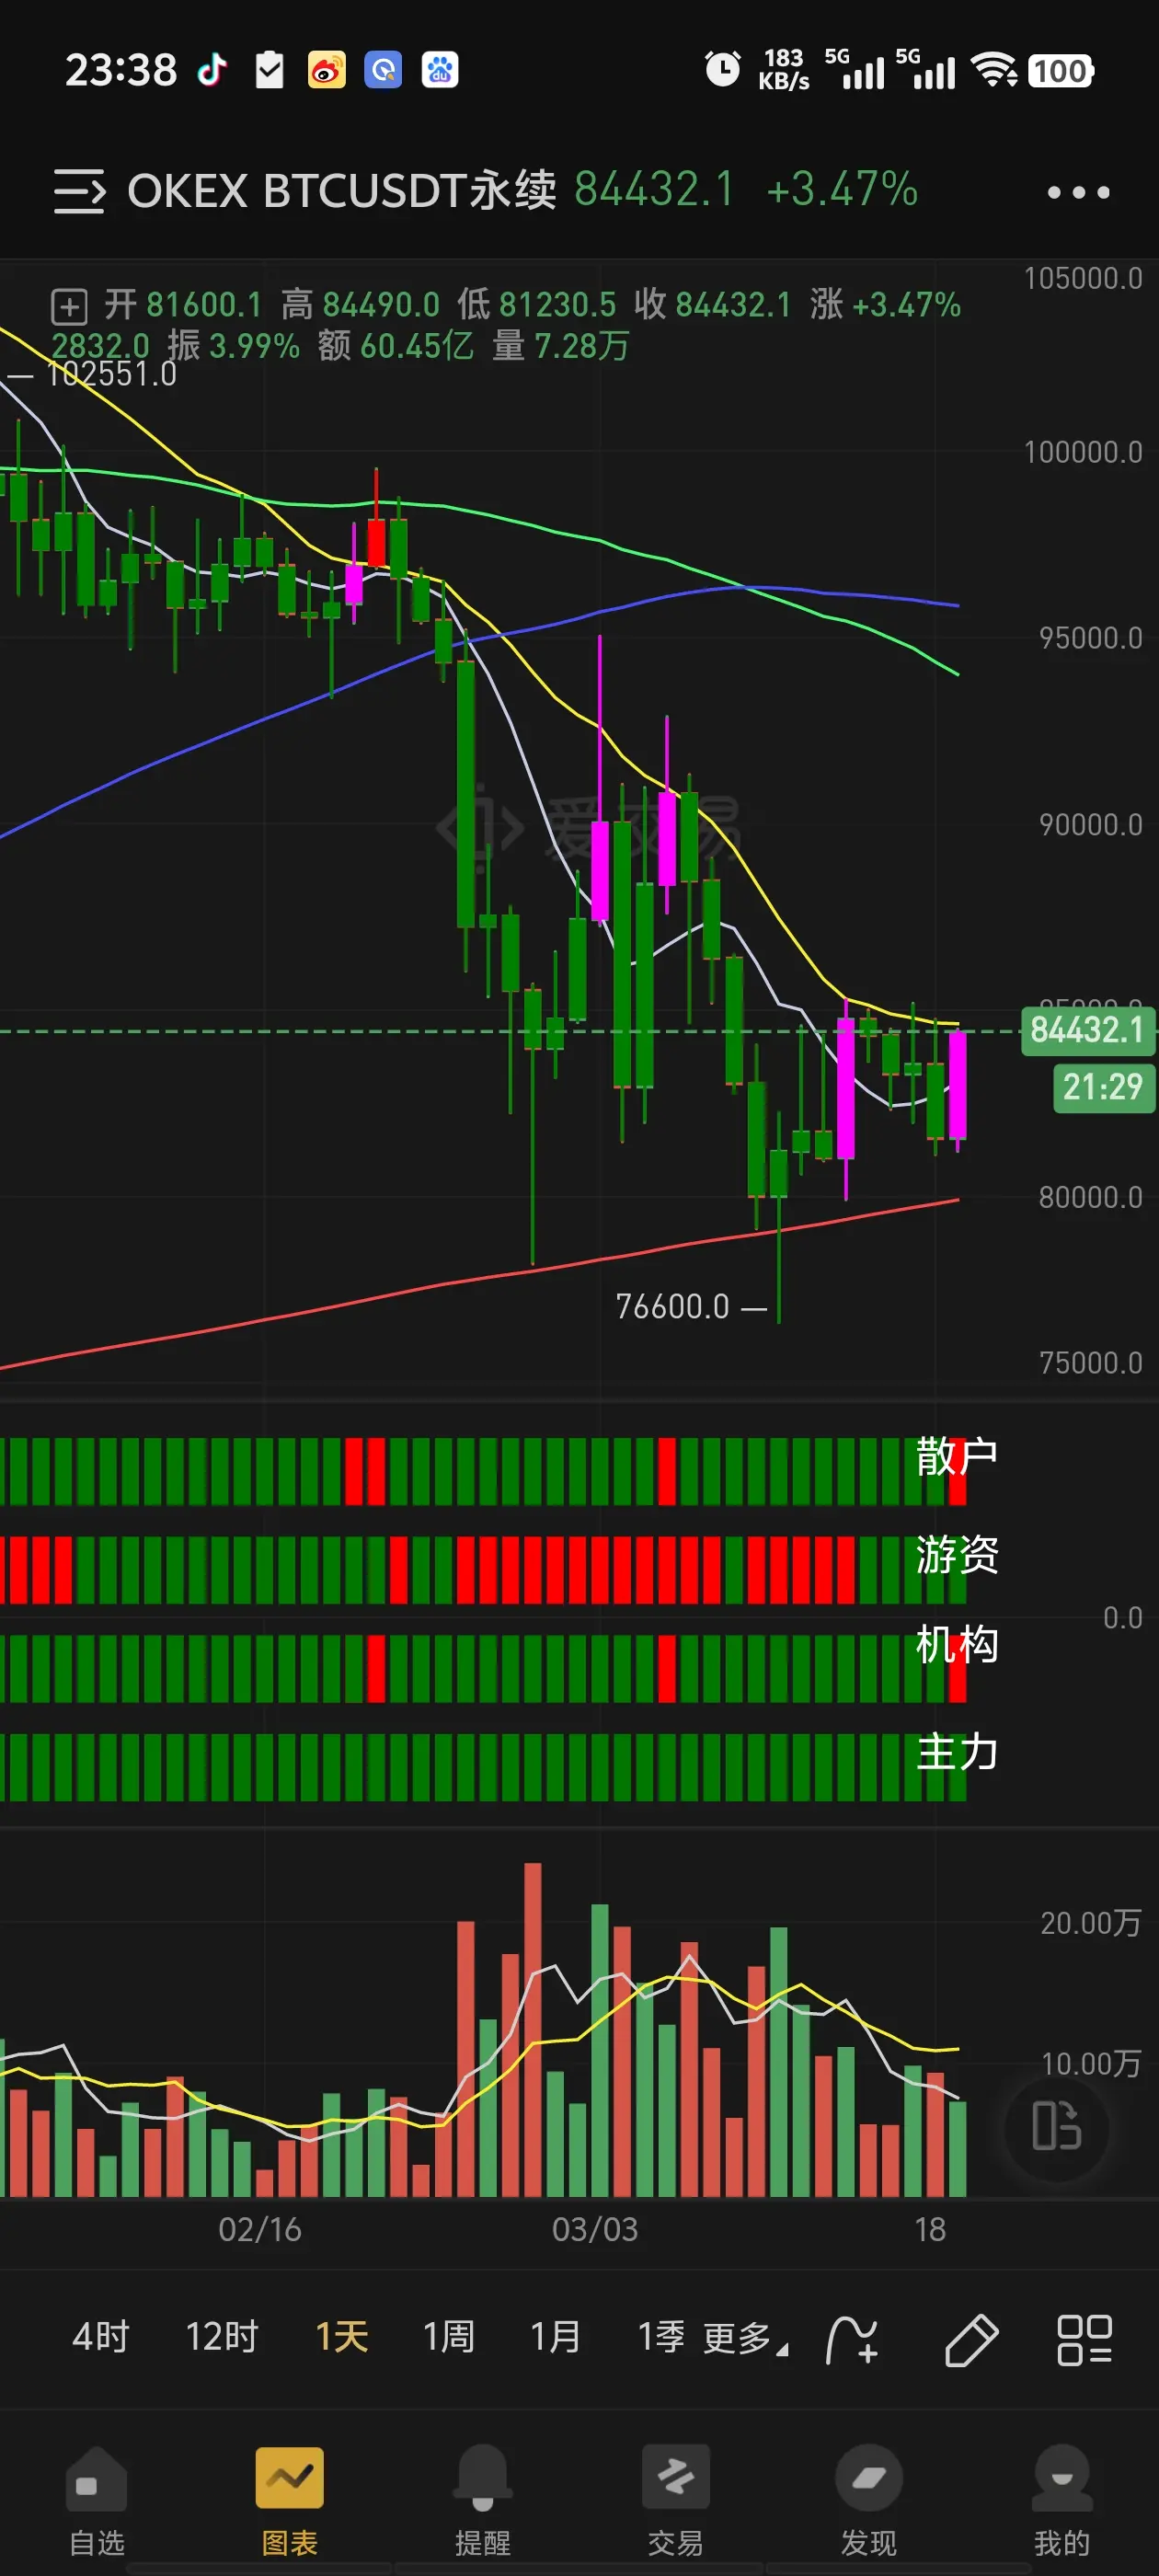Tap the 游资 indicator label
The image size is (1159, 2576).
pos(957,1555)
